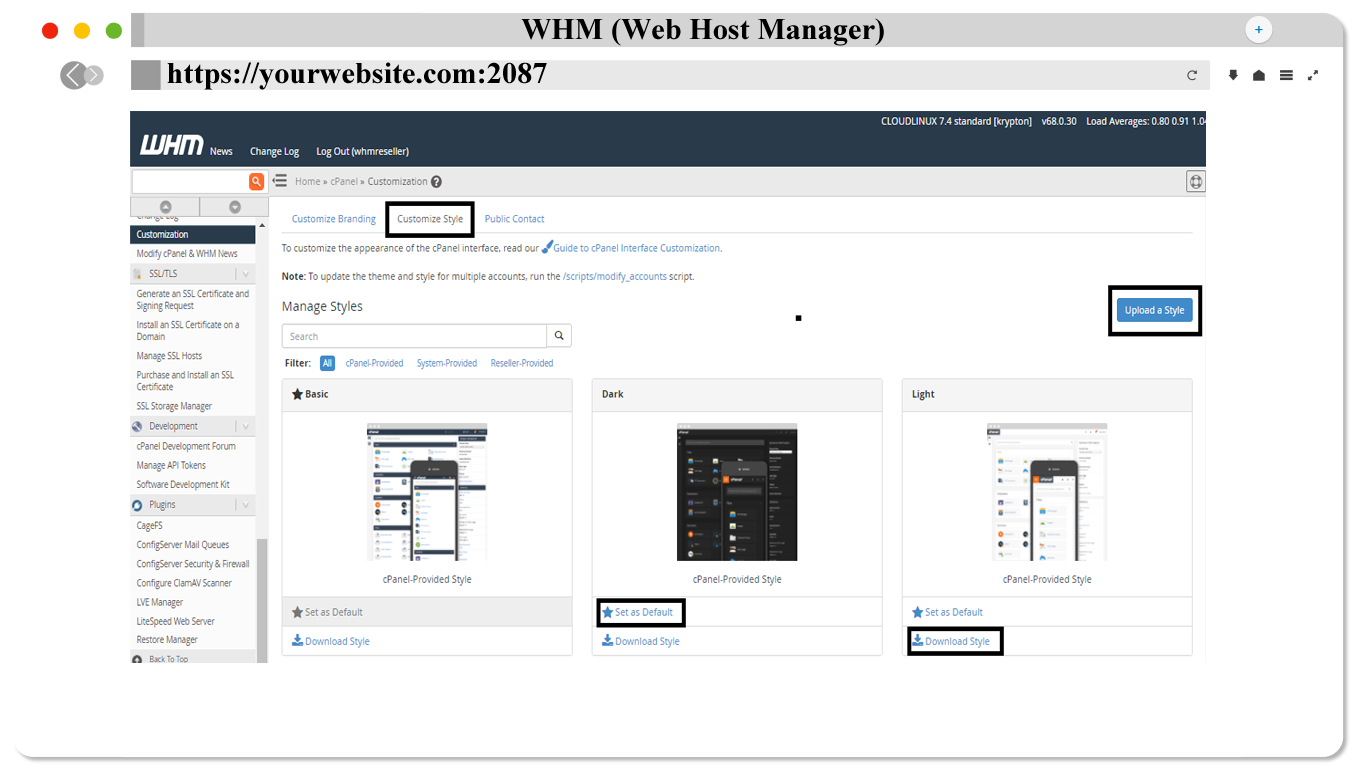Open News in the WHM header
This screenshot has width=1362, height=769.
[x=221, y=152]
